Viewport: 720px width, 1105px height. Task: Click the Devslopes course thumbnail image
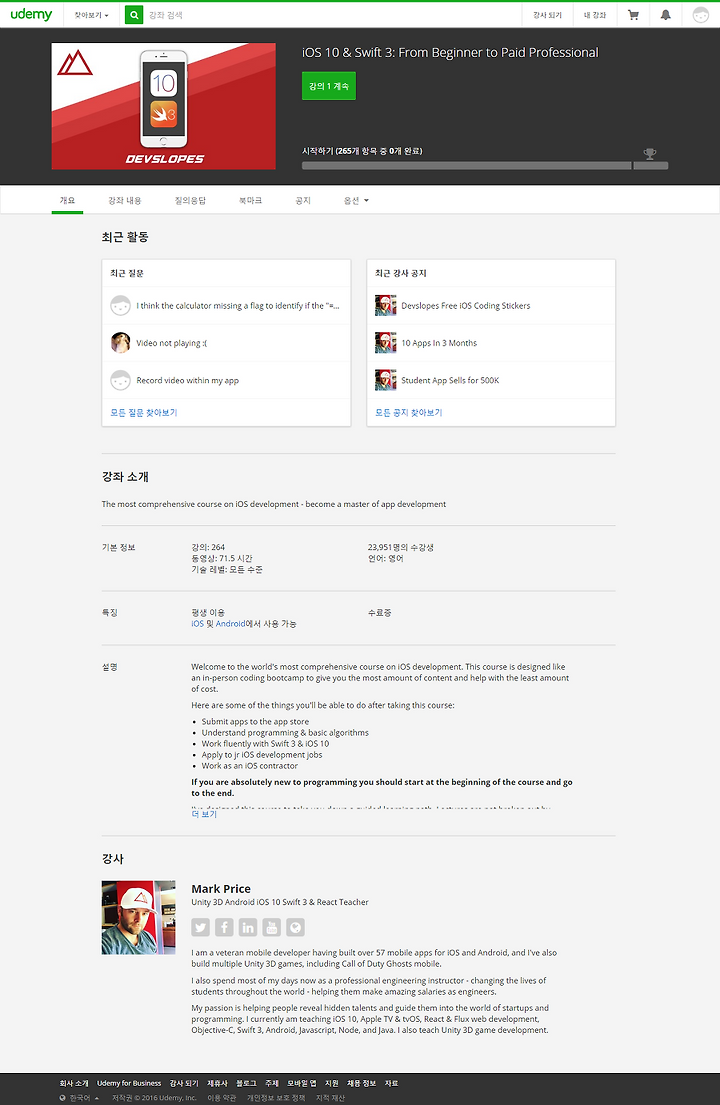click(x=163, y=106)
